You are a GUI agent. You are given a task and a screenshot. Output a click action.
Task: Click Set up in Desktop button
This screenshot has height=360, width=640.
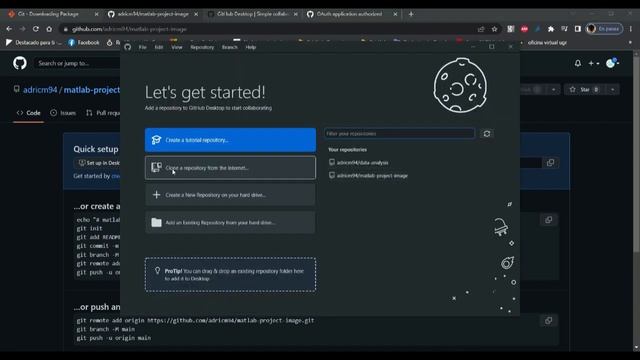point(98,163)
